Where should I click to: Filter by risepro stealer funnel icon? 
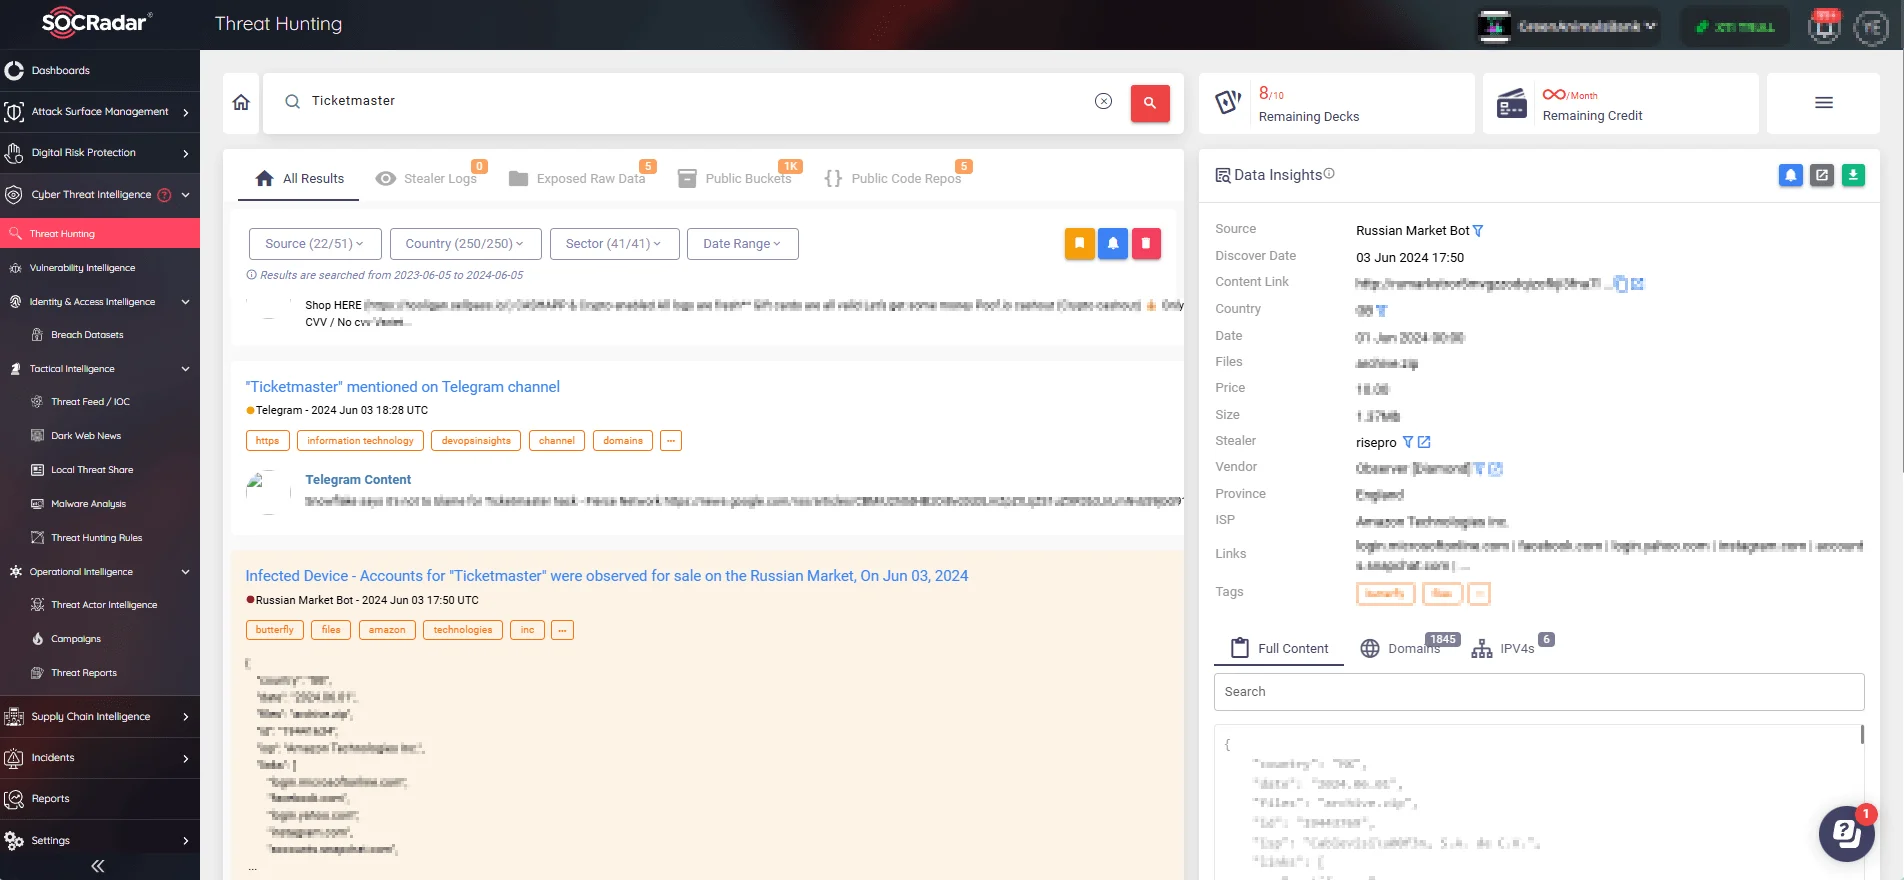pyautogui.click(x=1408, y=442)
